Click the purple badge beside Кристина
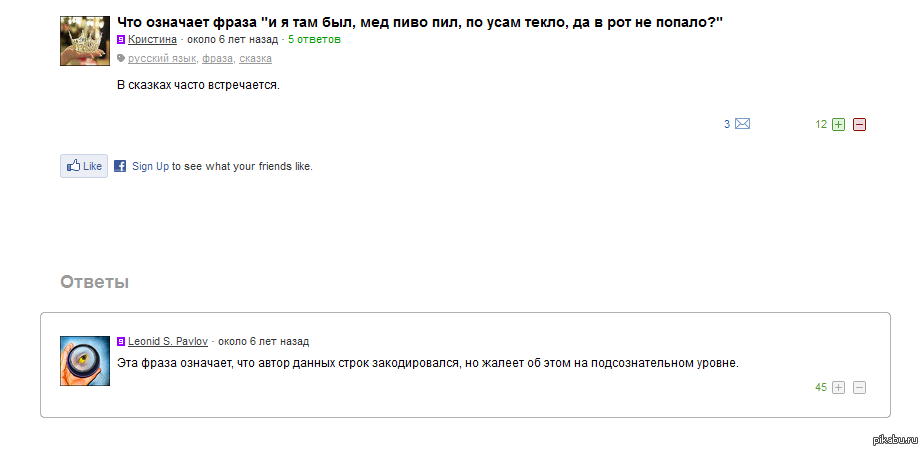923x451 pixels. pyautogui.click(x=121, y=40)
